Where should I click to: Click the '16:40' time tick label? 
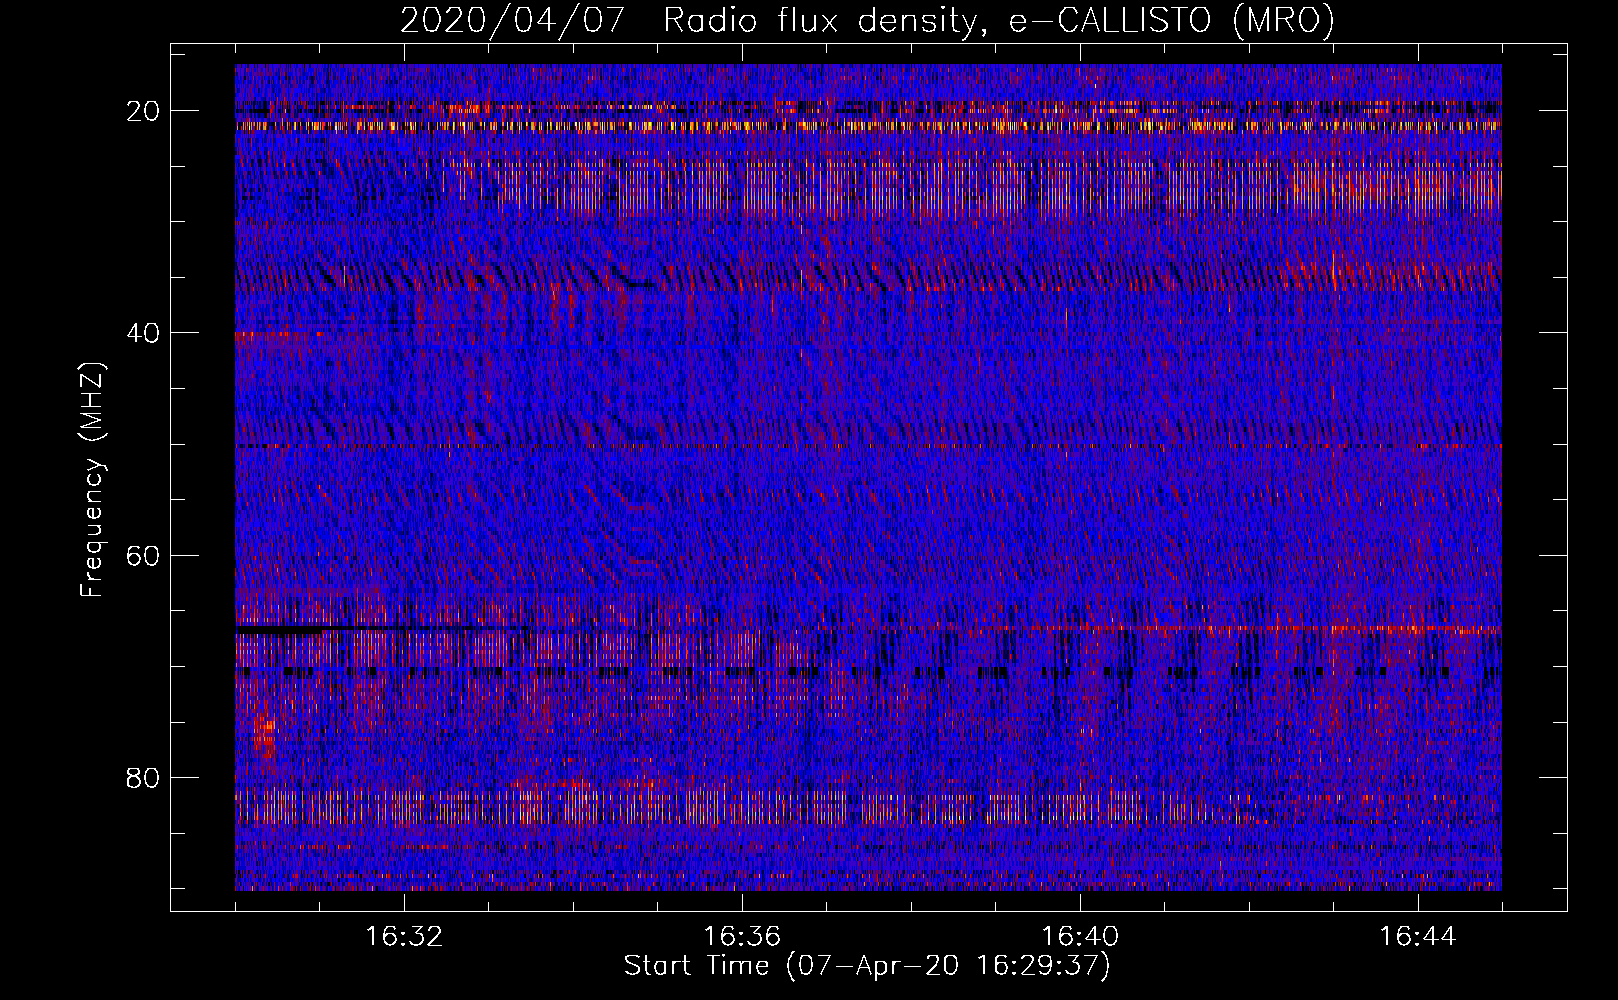click(x=1080, y=937)
